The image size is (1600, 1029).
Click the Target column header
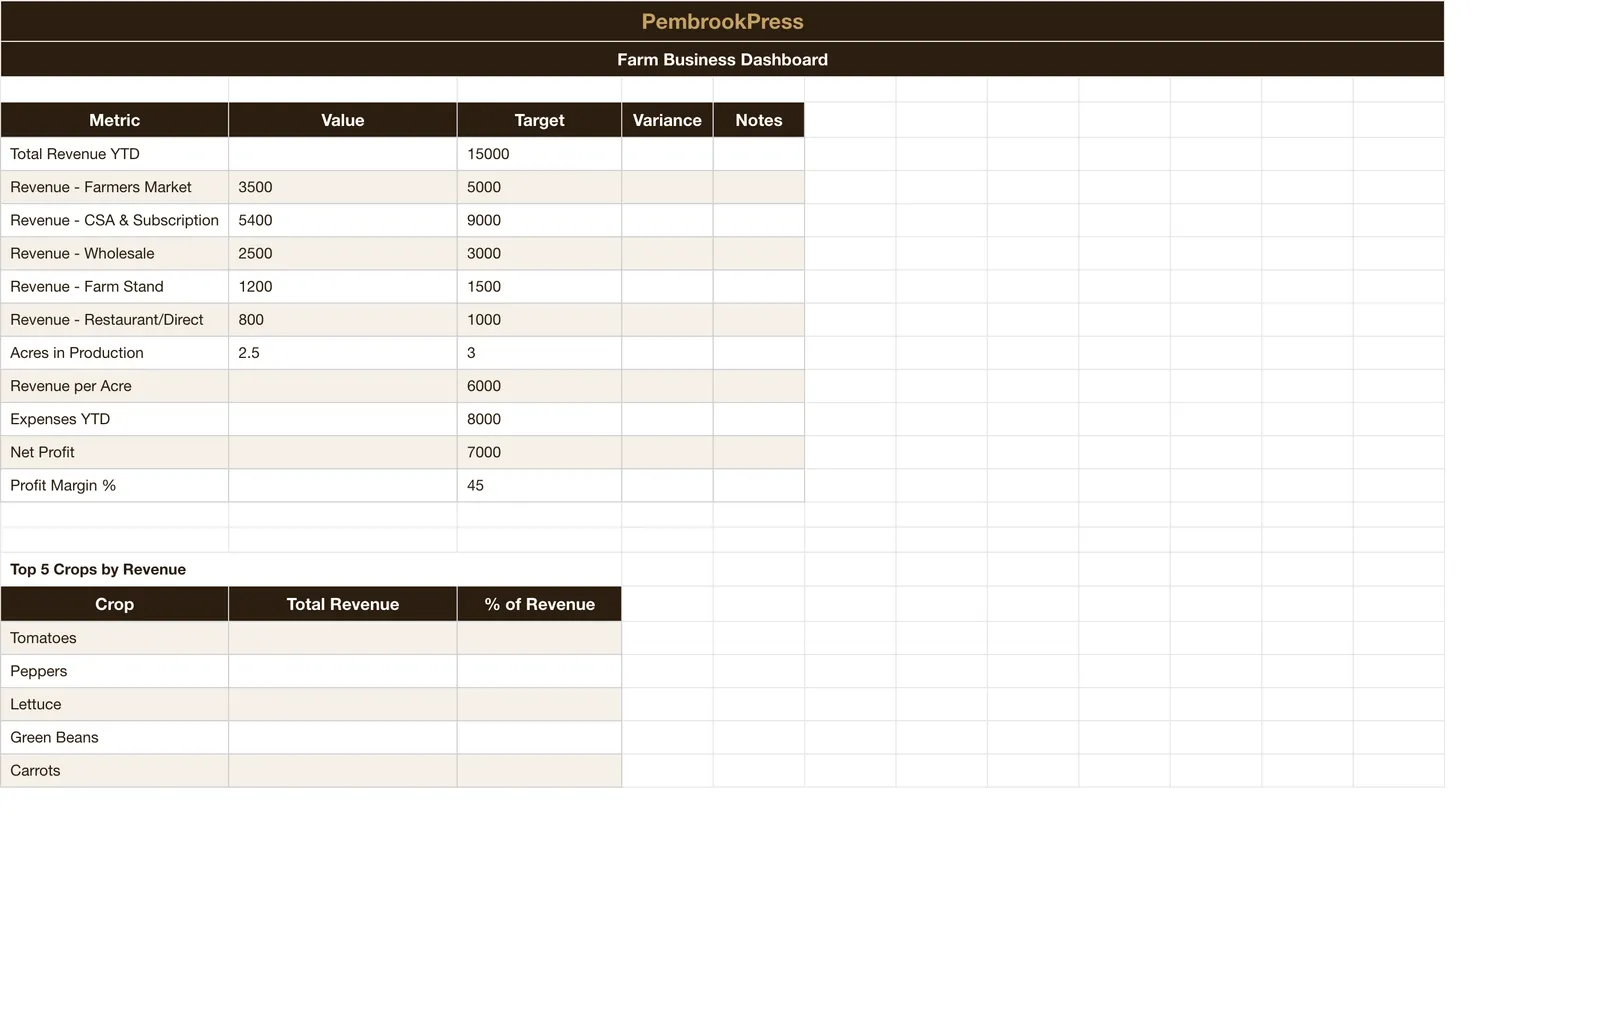coord(539,120)
